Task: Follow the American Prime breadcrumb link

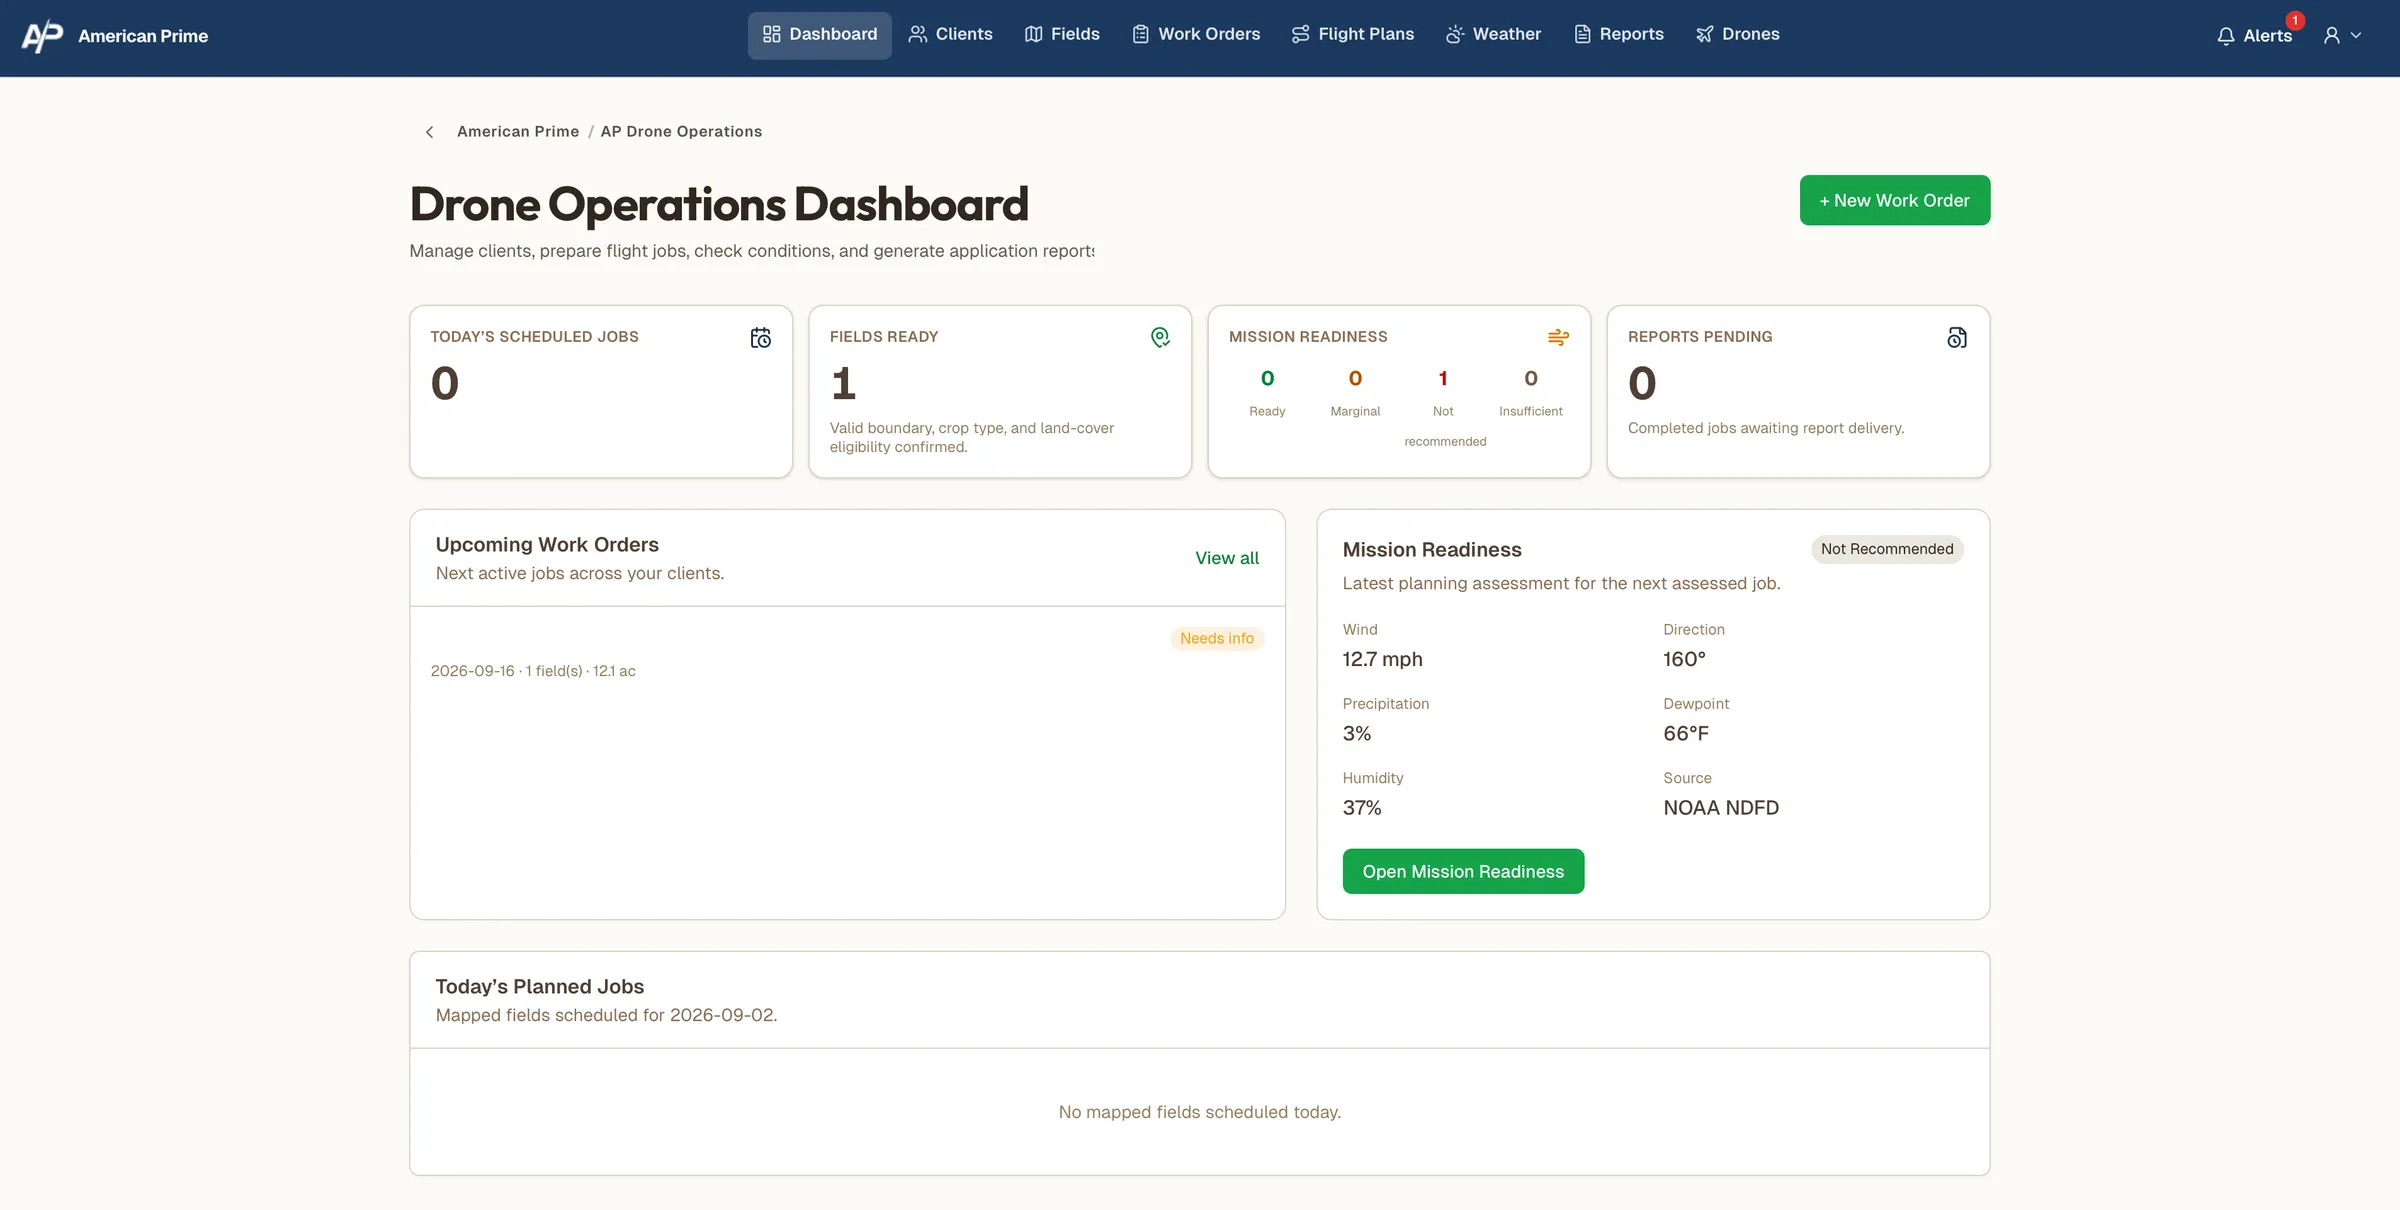Action: [x=518, y=132]
